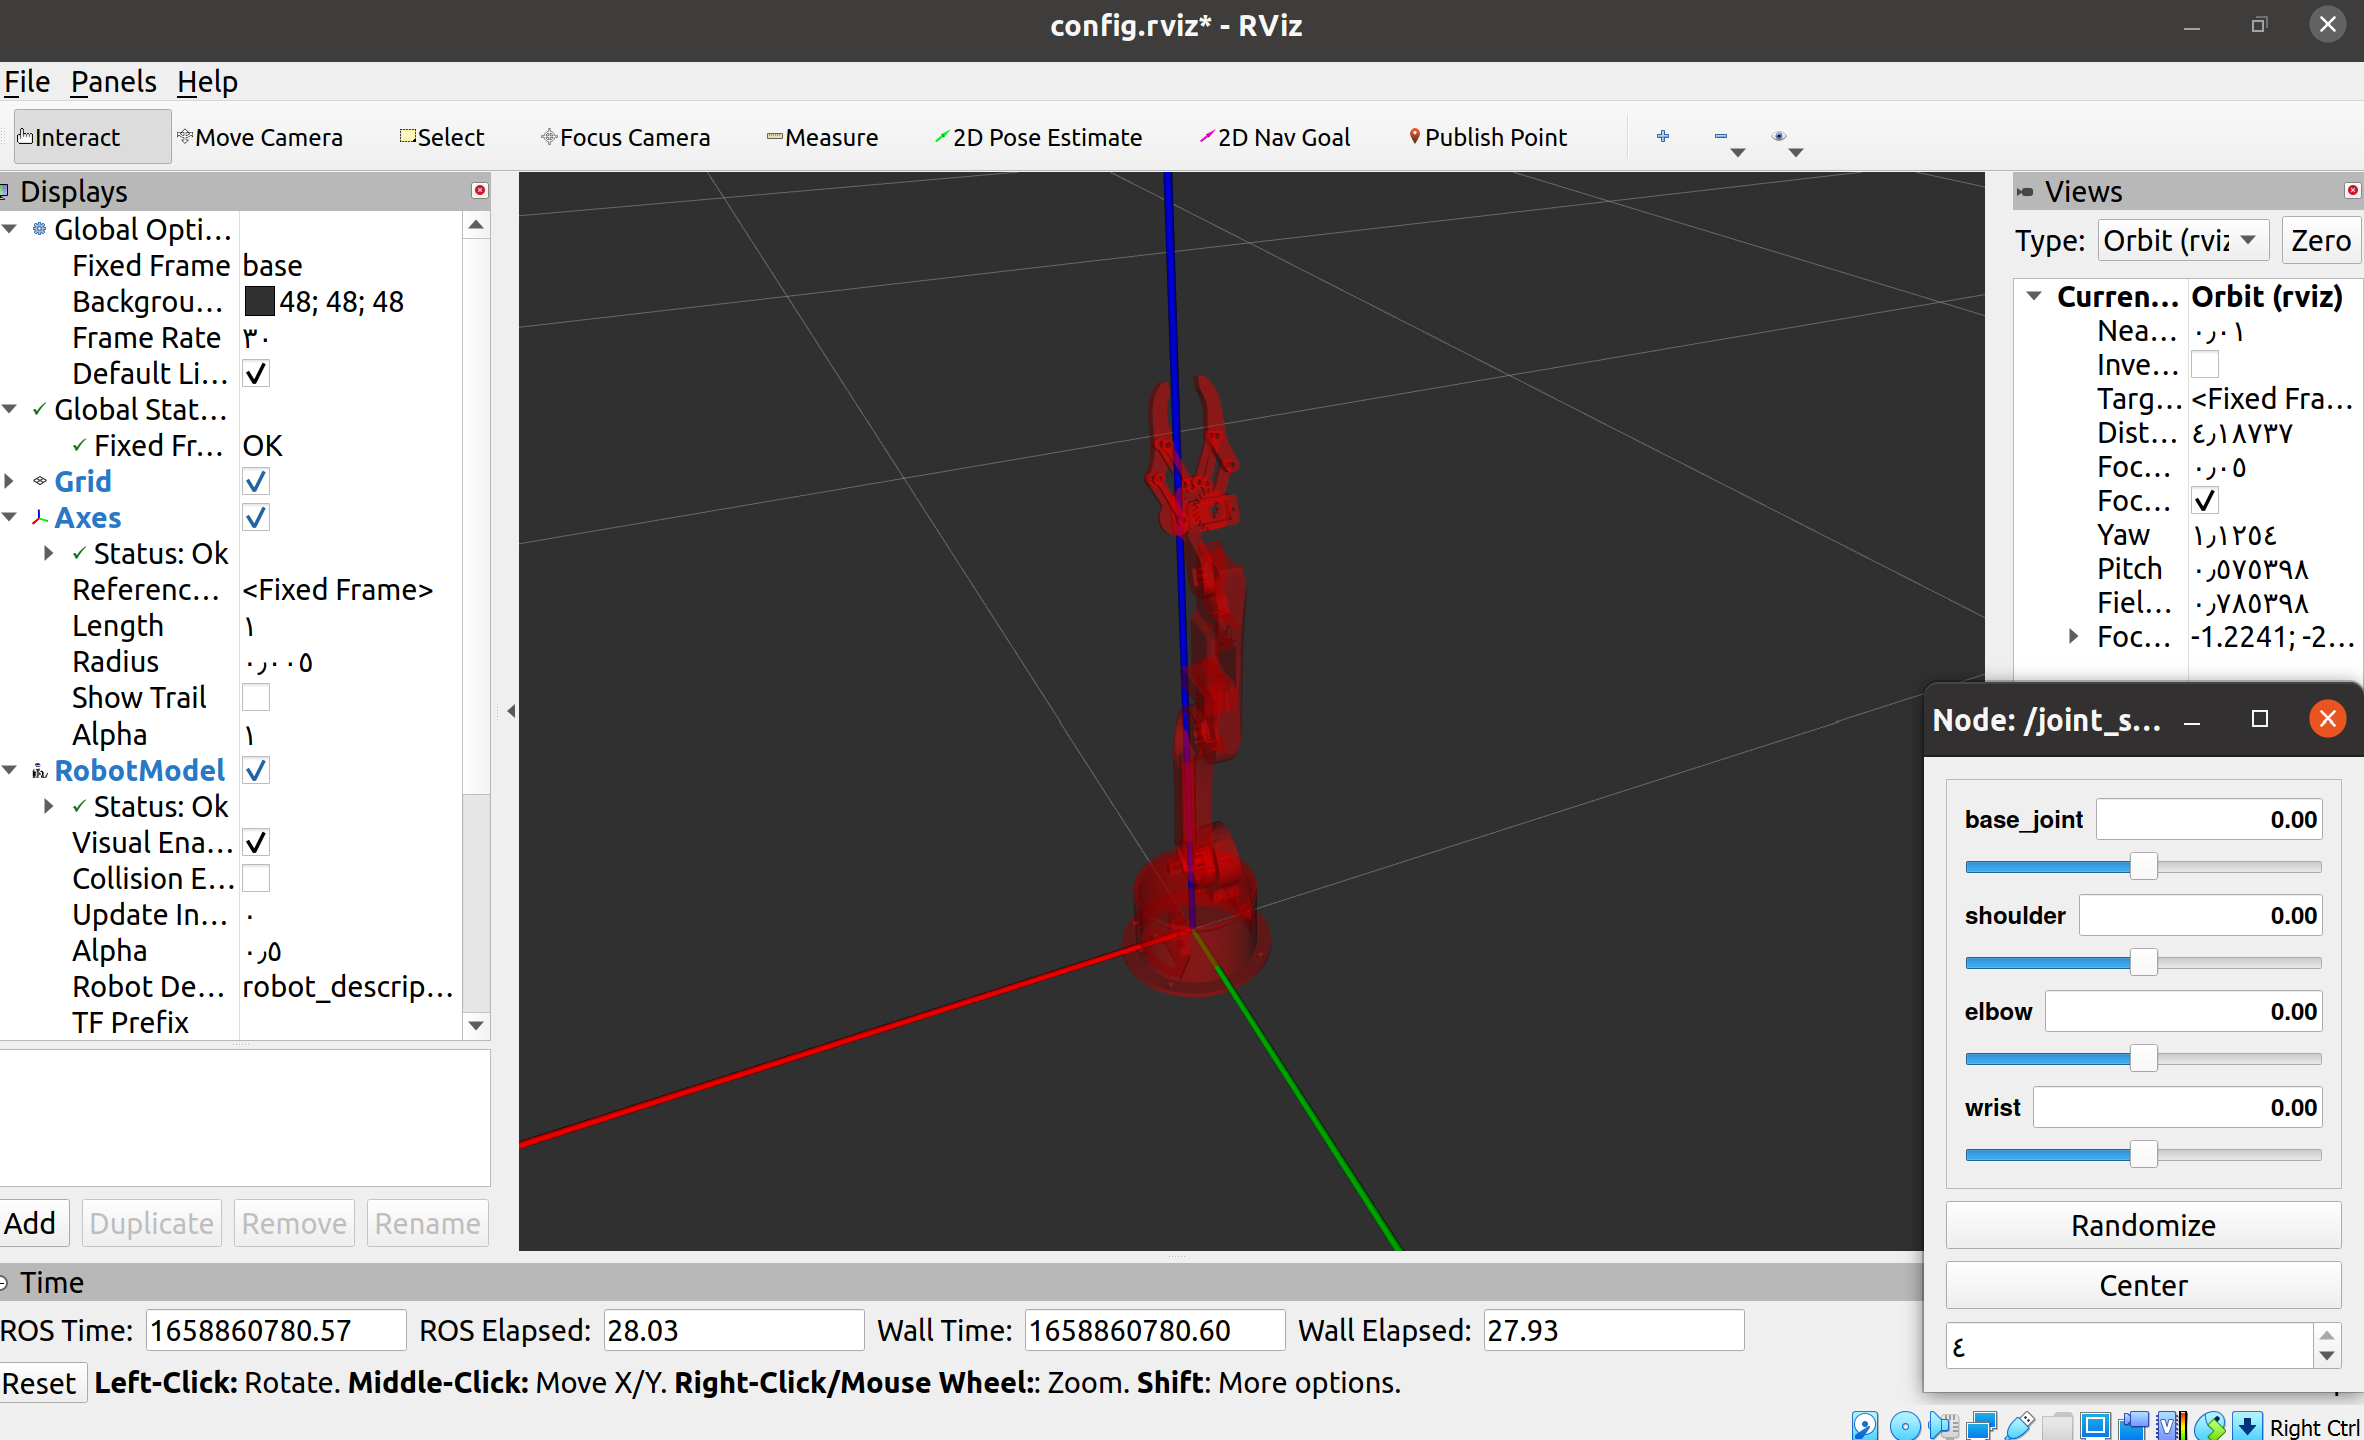Expand Status: Ok under RobotModel
The height and width of the screenshot is (1440, 2364).
click(x=49, y=806)
